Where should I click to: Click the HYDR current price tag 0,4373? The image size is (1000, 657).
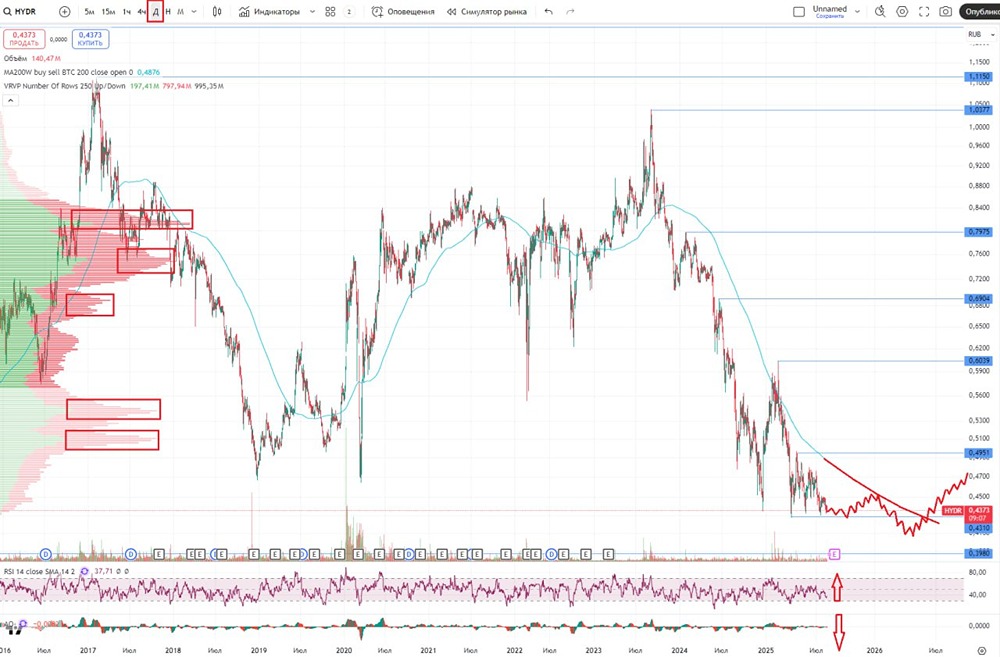click(967, 513)
